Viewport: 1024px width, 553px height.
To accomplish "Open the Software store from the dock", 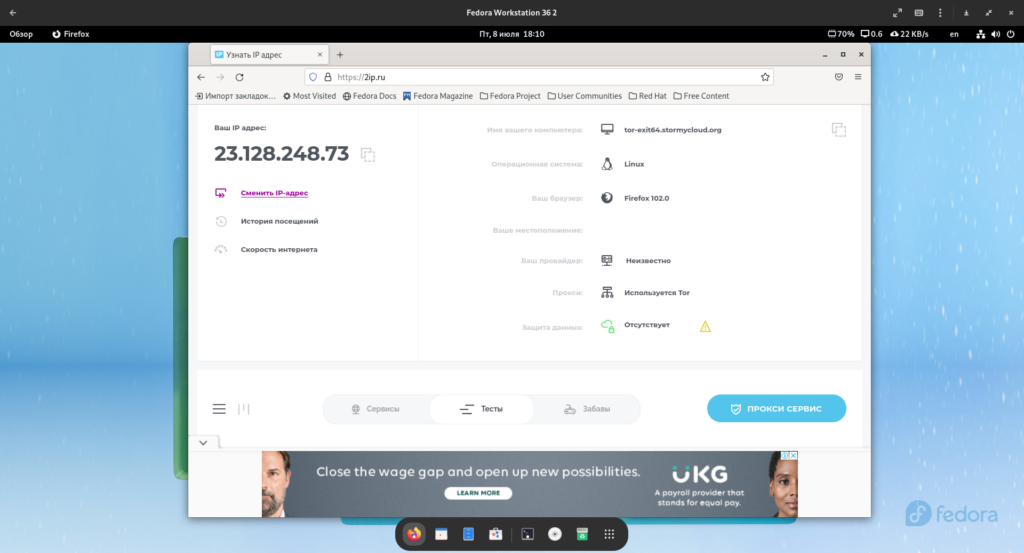I will click(x=494, y=535).
